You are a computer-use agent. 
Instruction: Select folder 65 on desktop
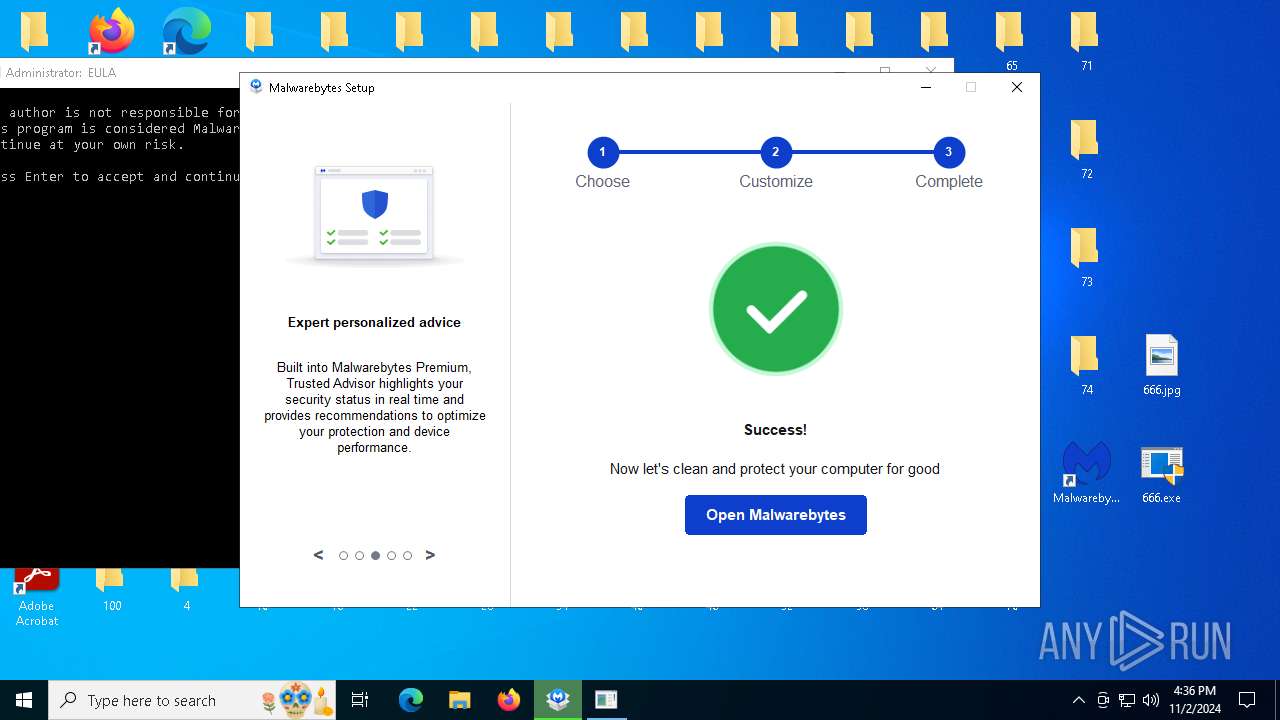pos(1011,41)
